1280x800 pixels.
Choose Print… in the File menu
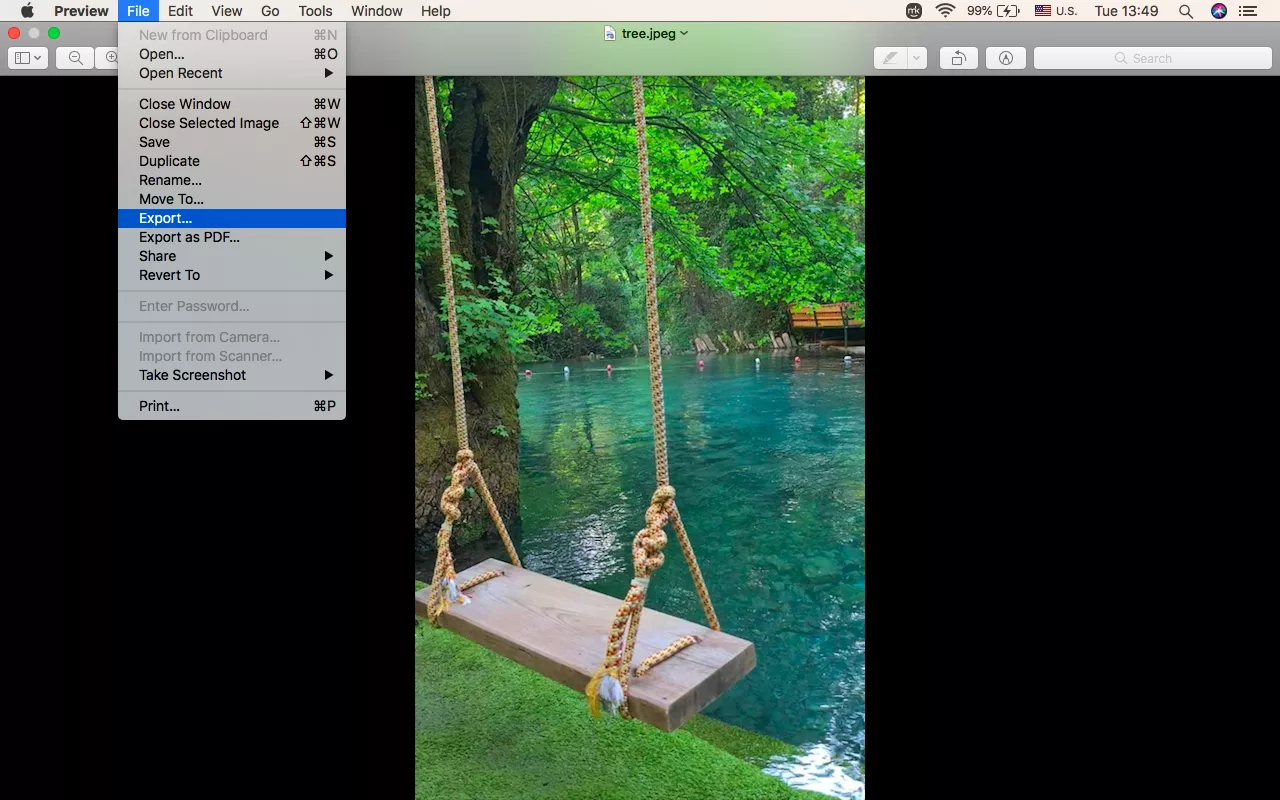[x=159, y=406]
